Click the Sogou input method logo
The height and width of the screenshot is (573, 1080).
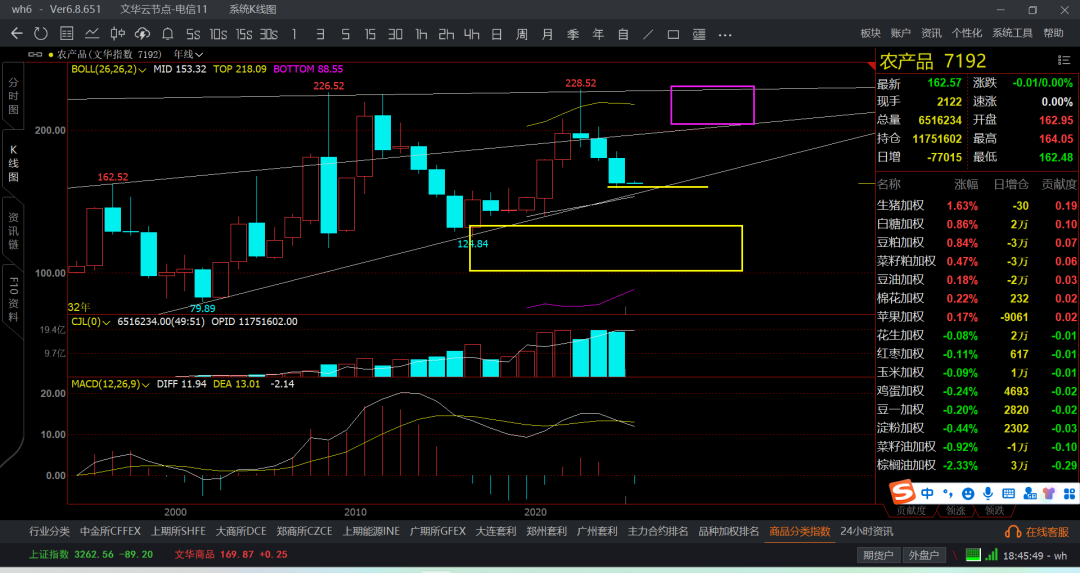click(x=902, y=492)
